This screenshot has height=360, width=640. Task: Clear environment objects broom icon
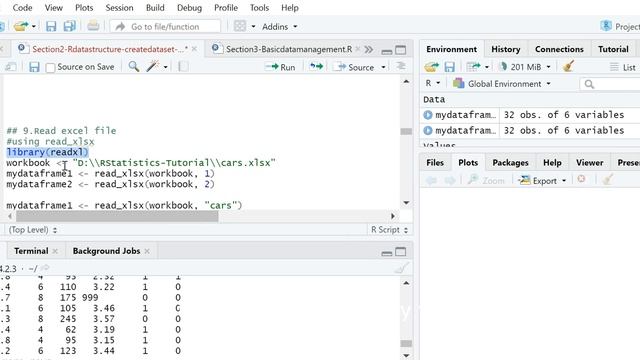(568, 66)
